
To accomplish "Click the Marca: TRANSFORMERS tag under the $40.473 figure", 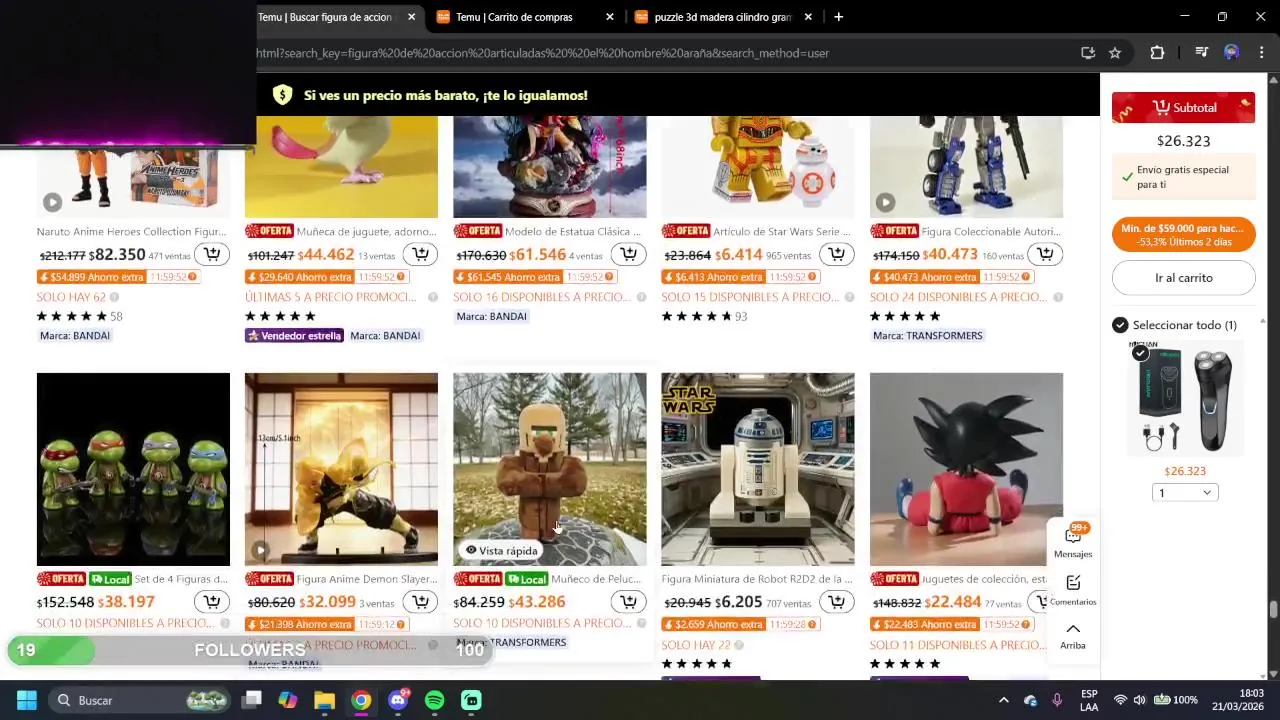I will 928,336.
